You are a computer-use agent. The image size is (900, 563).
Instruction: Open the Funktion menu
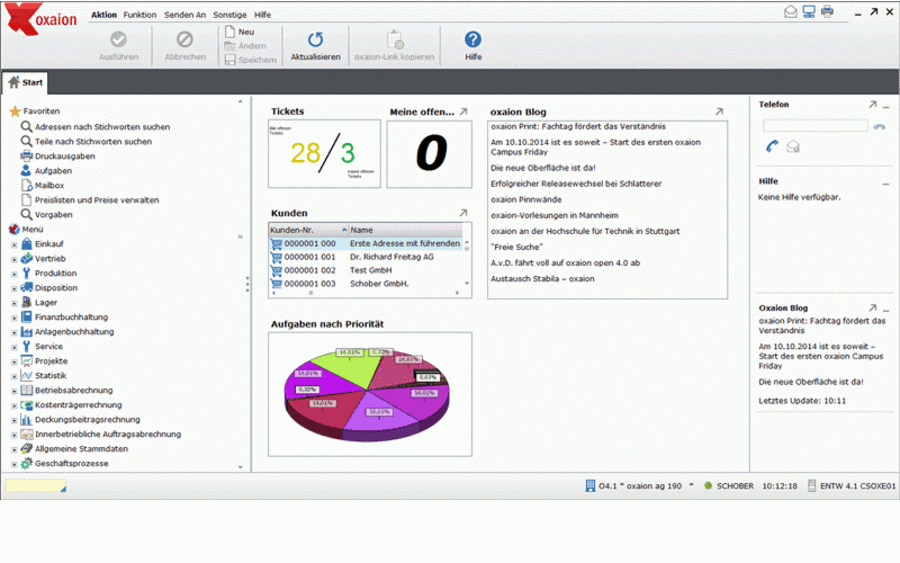point(139,15)
